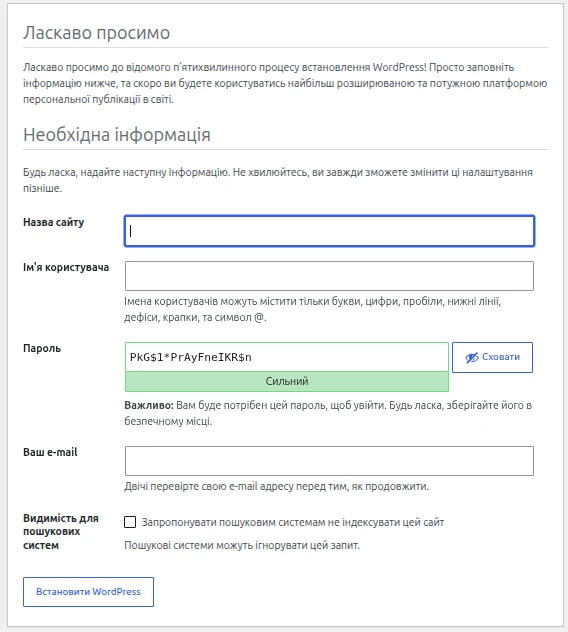Click the Видимість для пошукових систем label
Image resolution: width=568 pixels, height=632 pixels.
(61, 532)
